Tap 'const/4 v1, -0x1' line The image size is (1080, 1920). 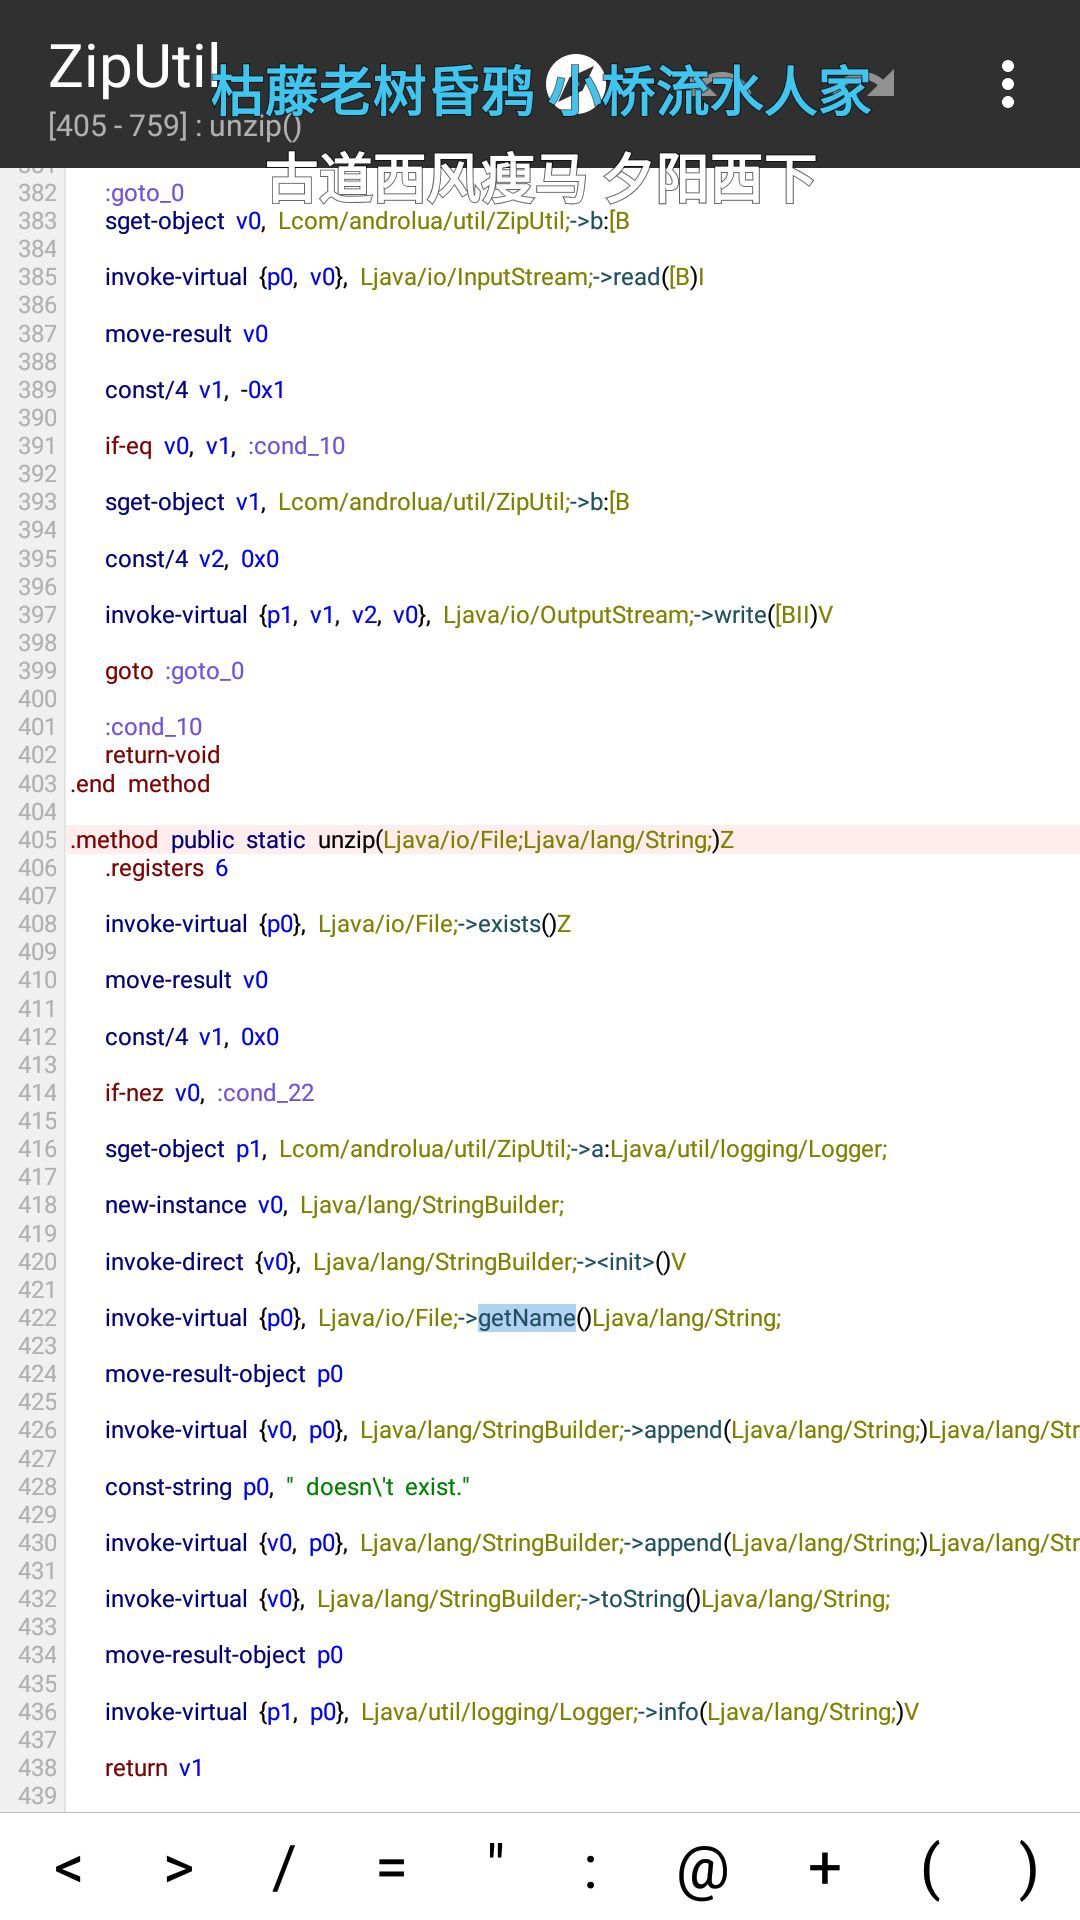tap(195, 390)
